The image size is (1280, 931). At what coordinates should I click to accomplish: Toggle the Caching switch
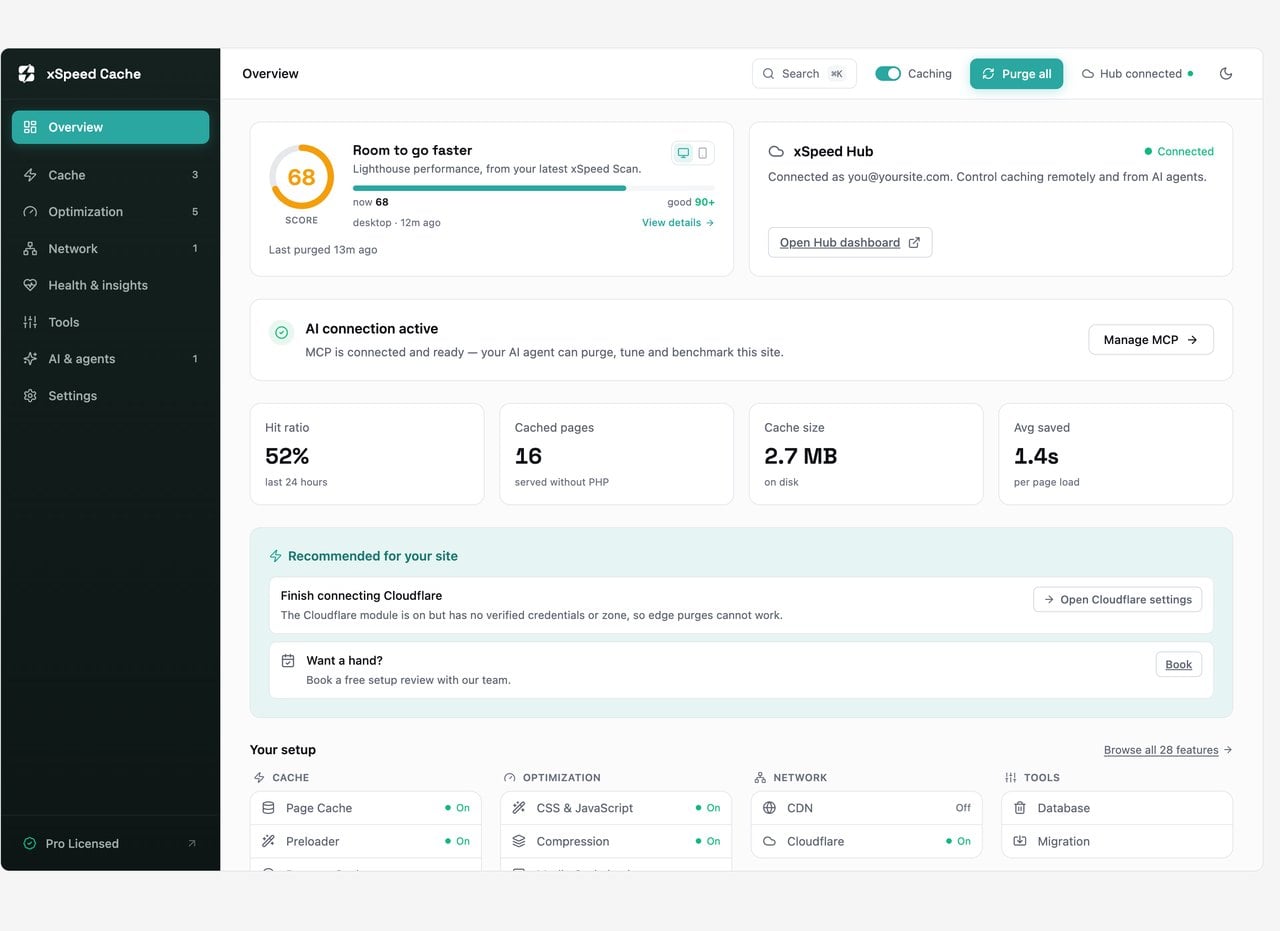[888, 74]
